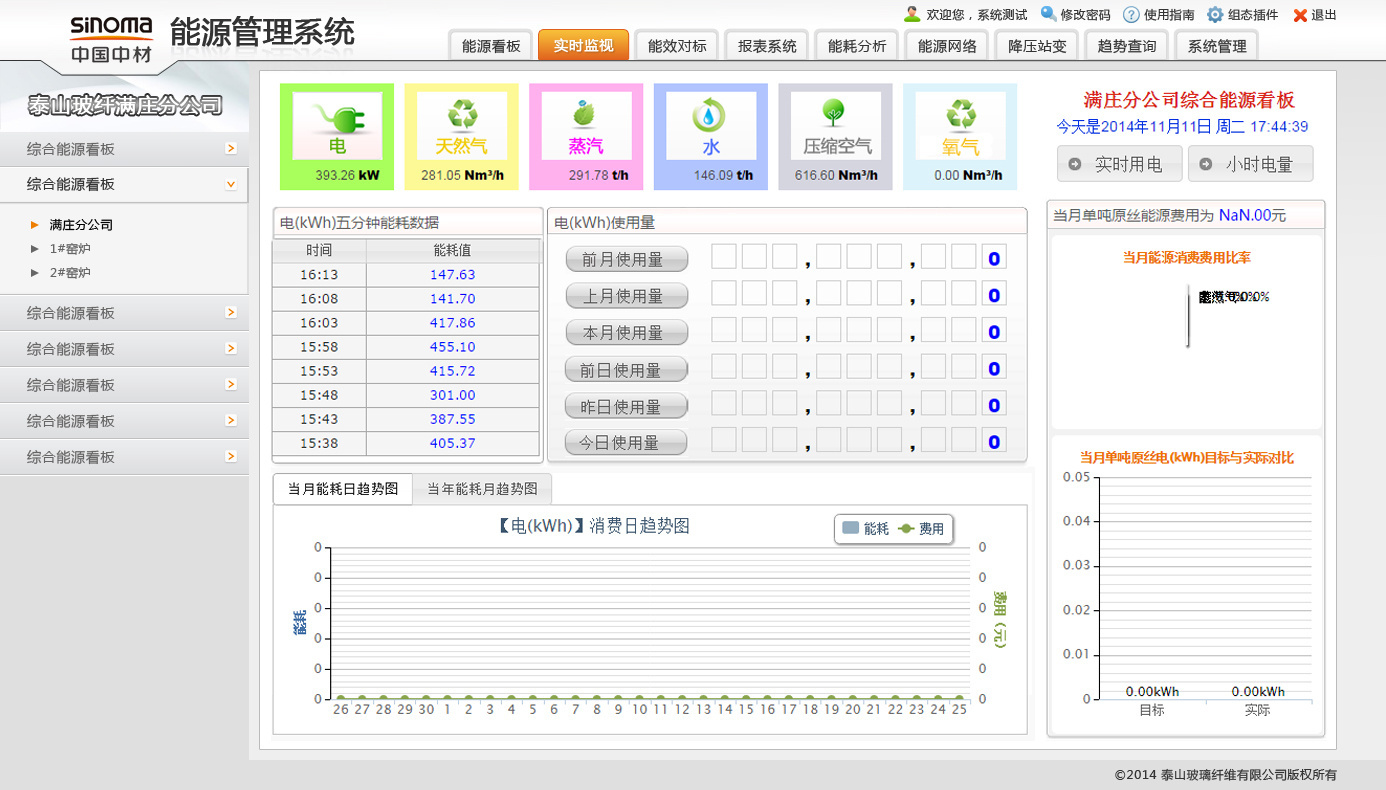
Task: Open the 趋势查询 tab
Action: [1127, 46]
